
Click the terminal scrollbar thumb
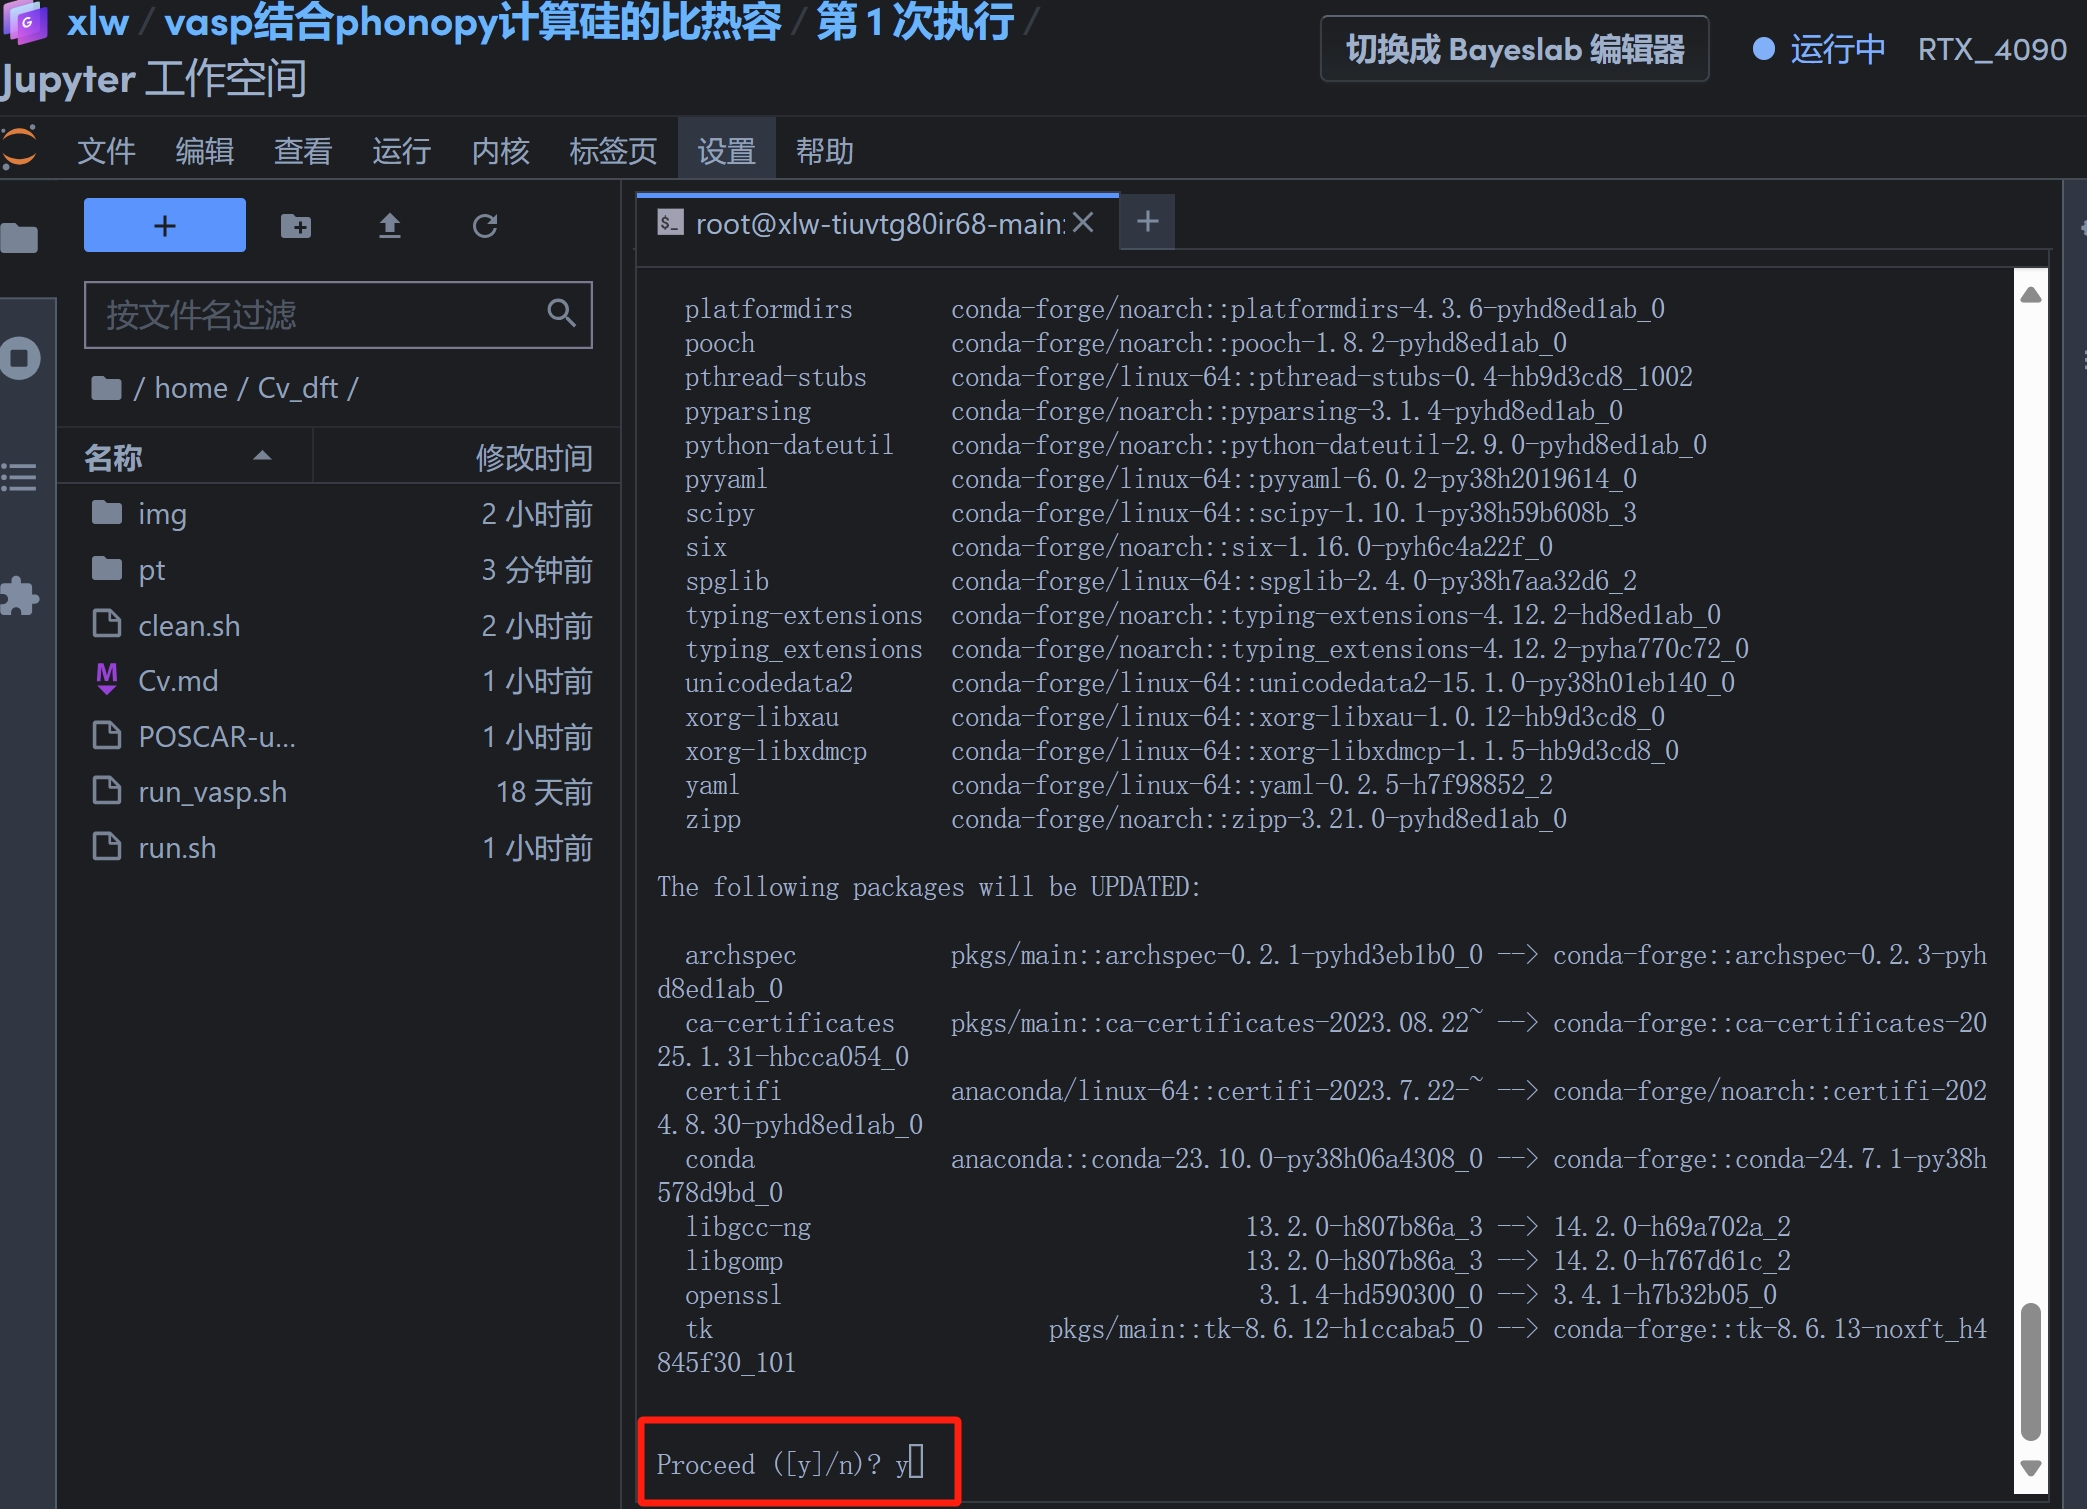(2031, 1370)
